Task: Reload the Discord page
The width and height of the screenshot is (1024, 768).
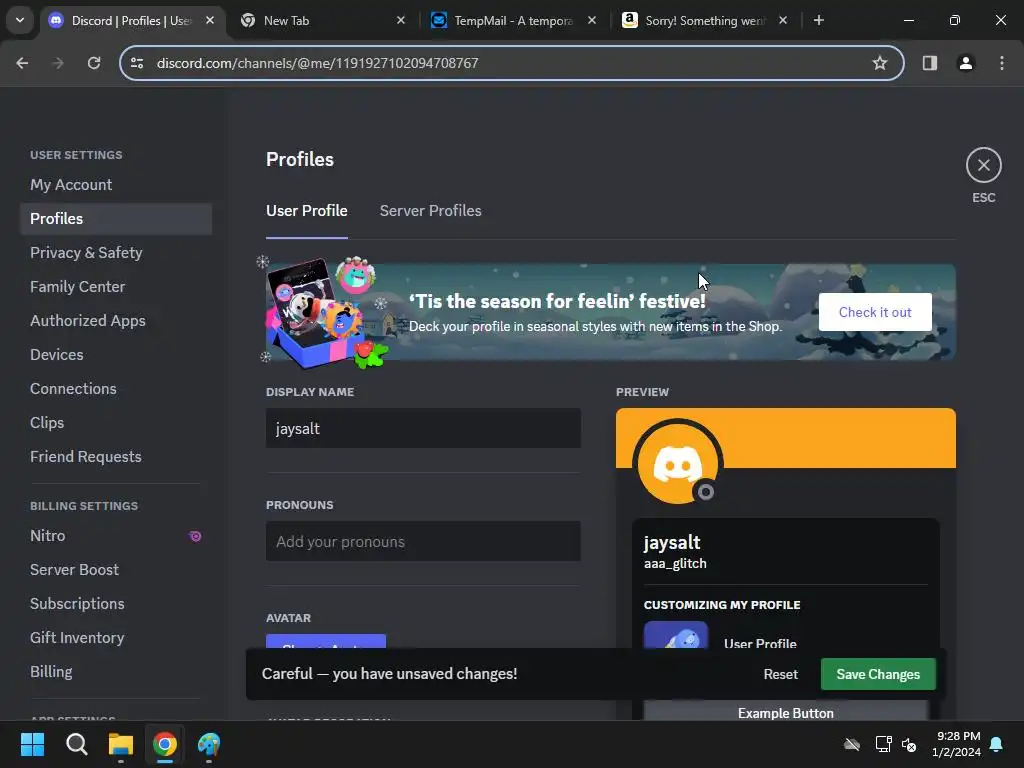Action: 94,63
